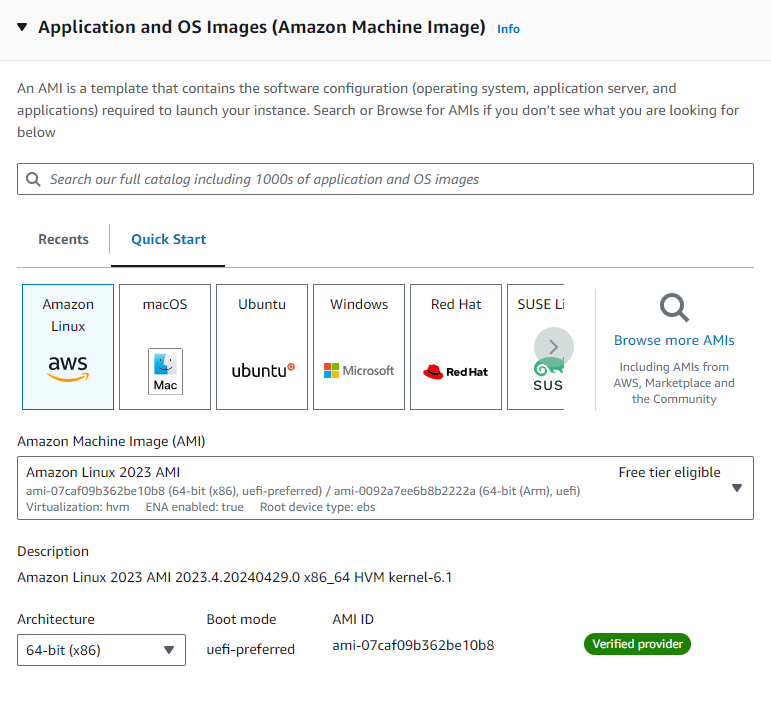The image size is (771, 707).
Task: Click the Root device type: ebs text
Action: point(317,507)
